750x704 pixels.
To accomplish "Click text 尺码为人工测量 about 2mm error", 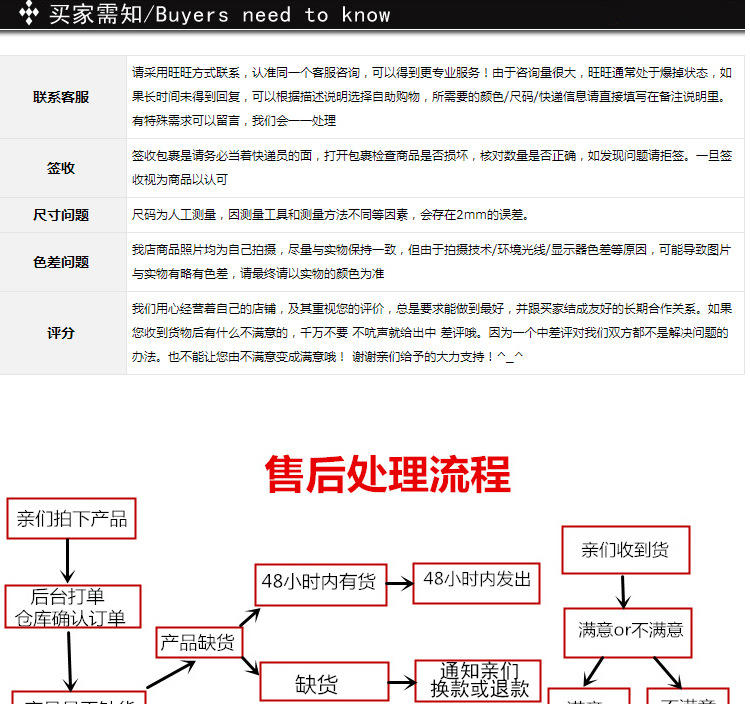I will coord(331,215).
